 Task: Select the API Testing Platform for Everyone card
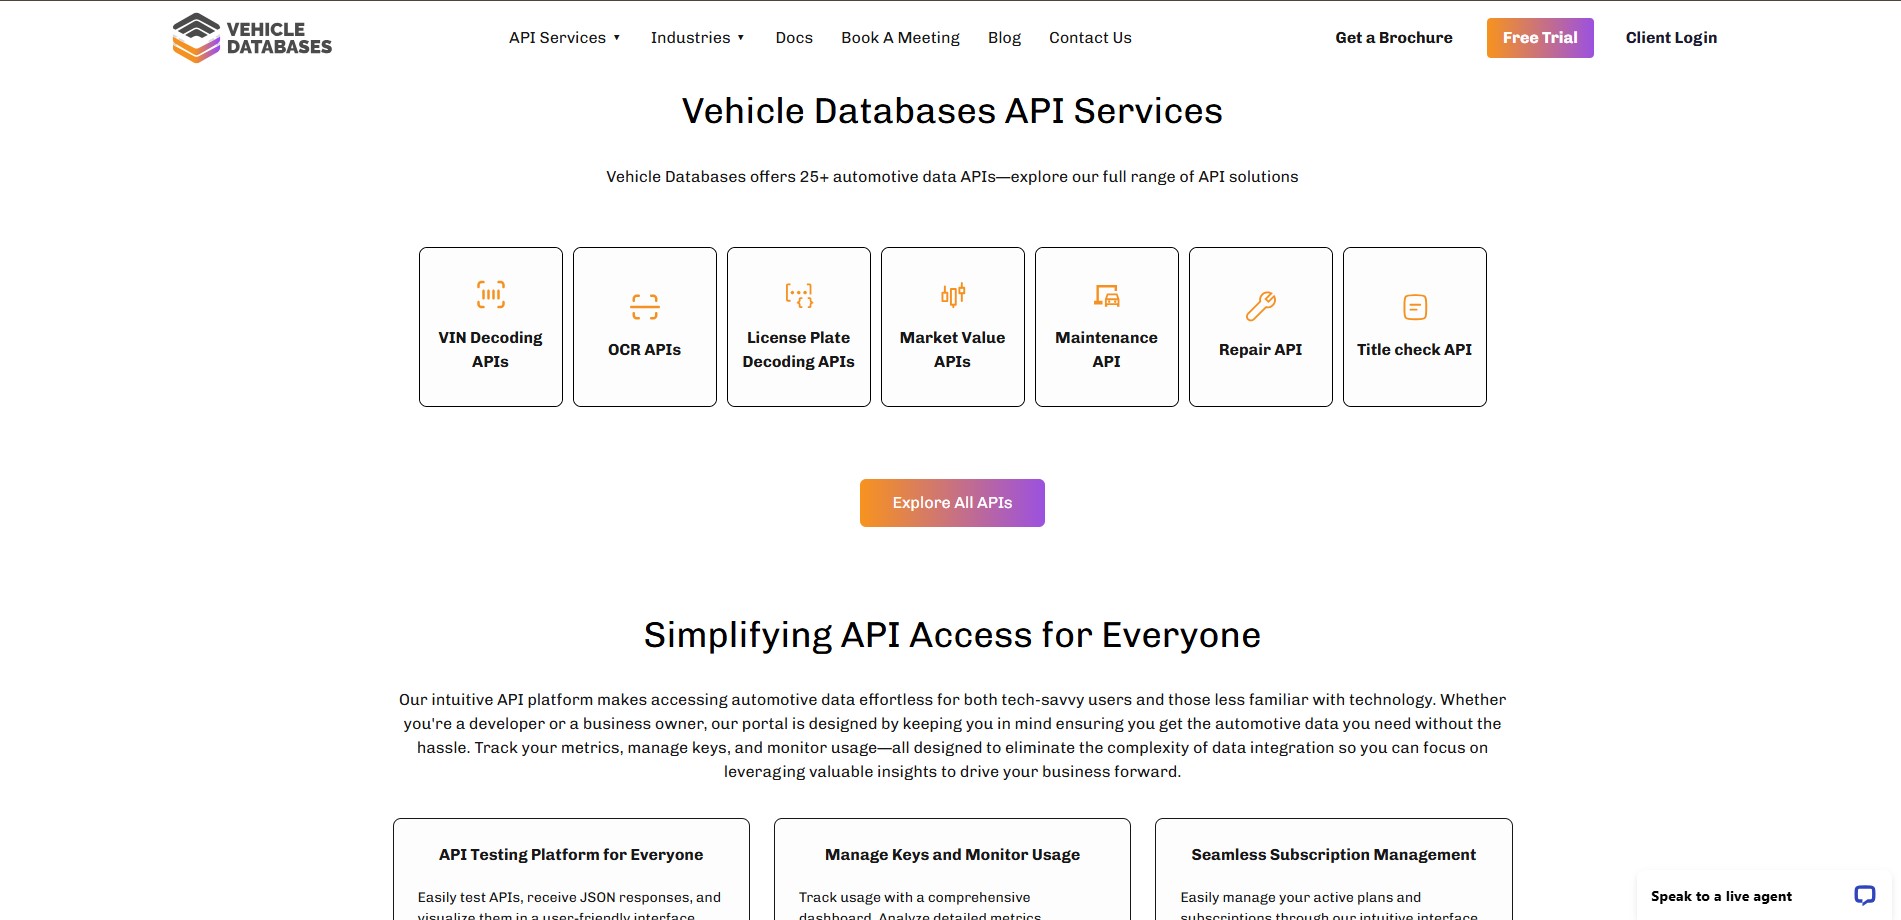point(571,868)
